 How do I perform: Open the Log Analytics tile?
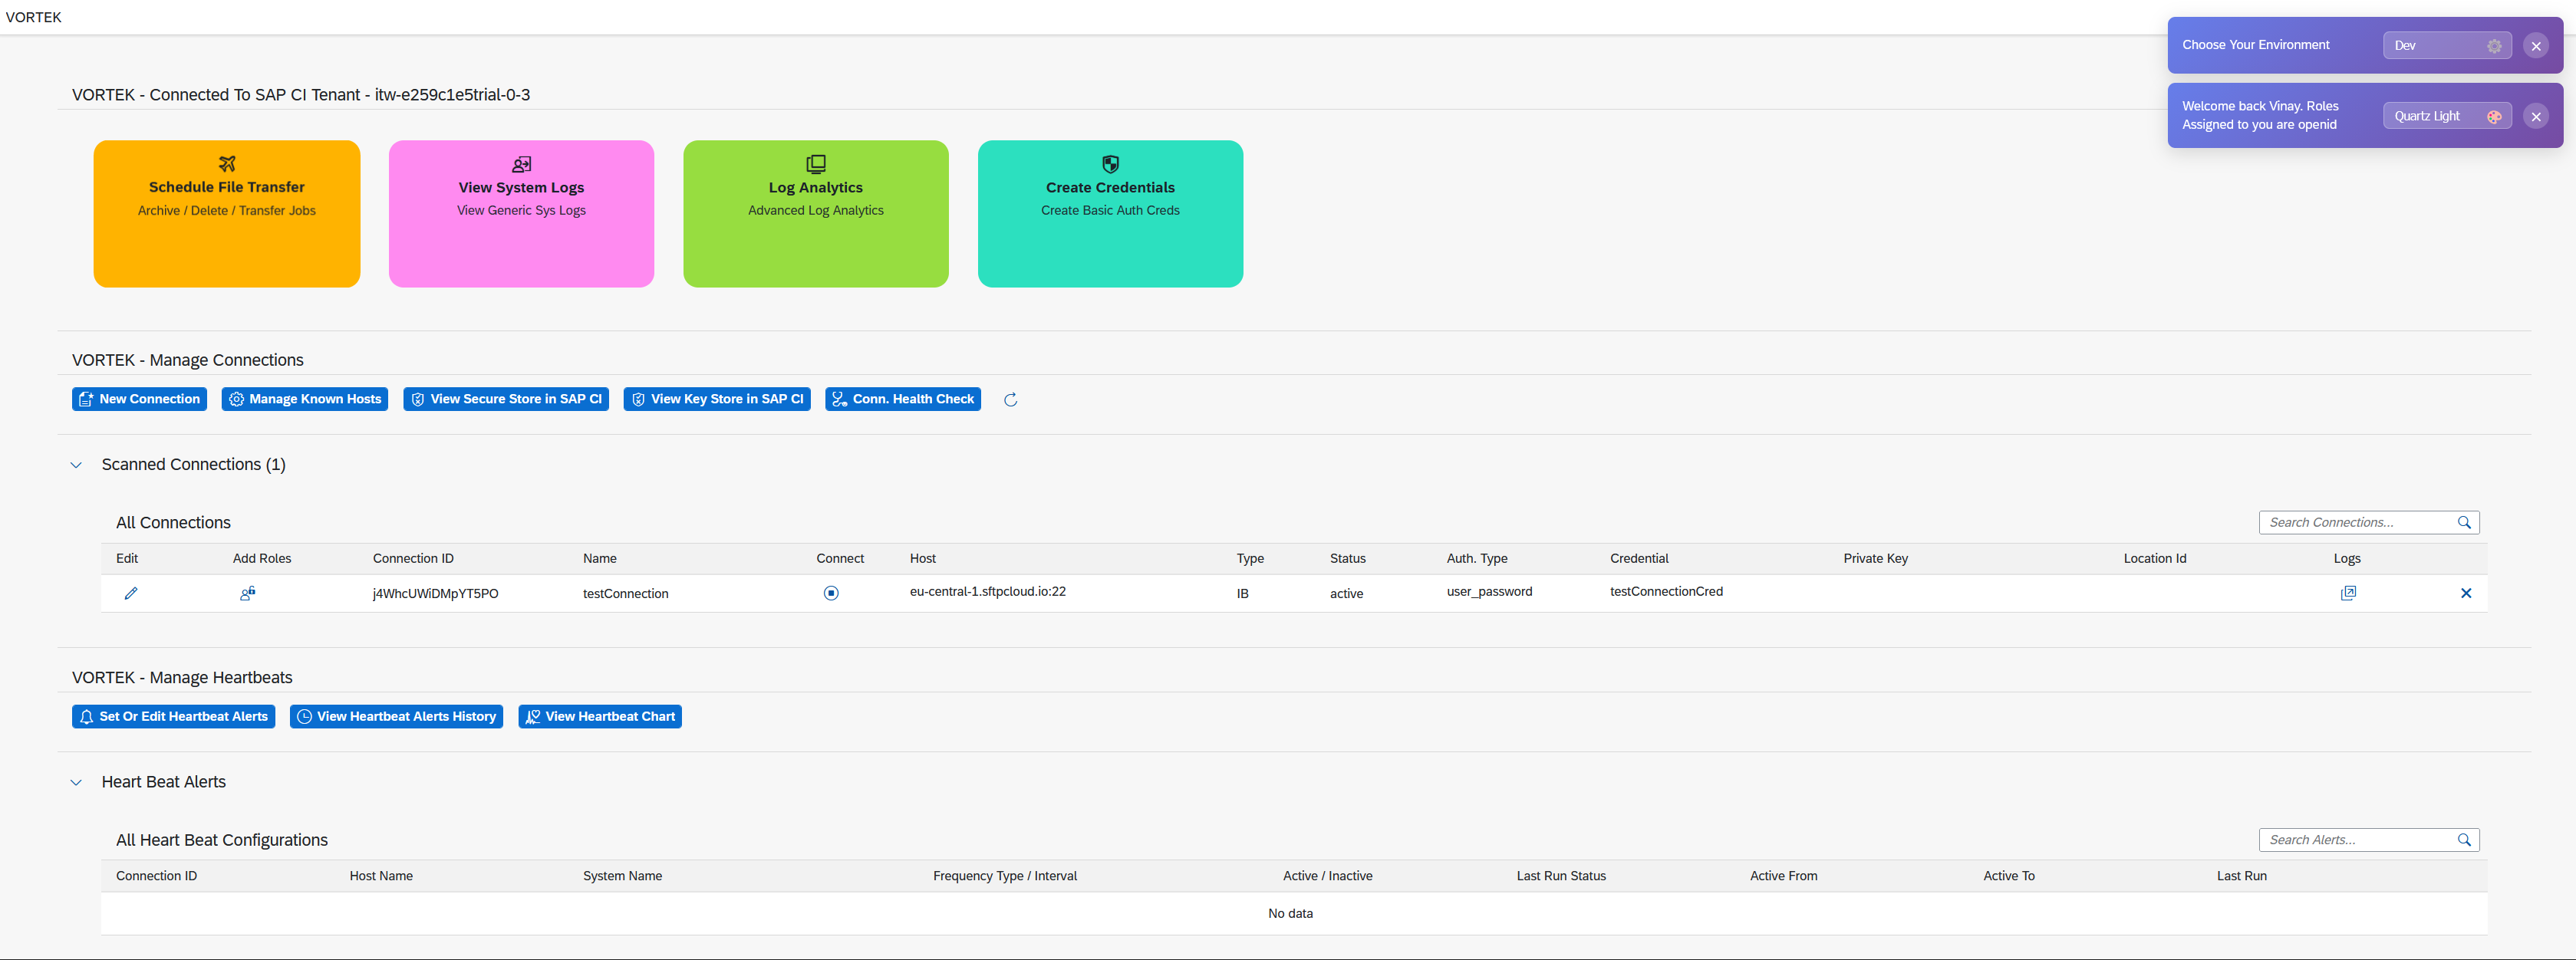coord(815,213)
